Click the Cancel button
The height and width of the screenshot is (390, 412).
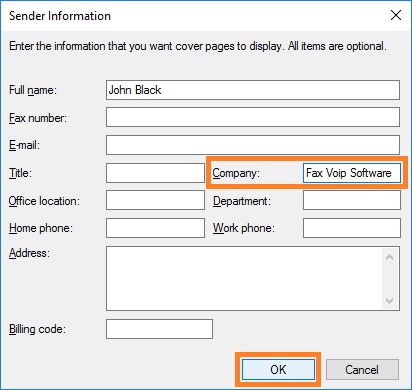pos(362,369)
